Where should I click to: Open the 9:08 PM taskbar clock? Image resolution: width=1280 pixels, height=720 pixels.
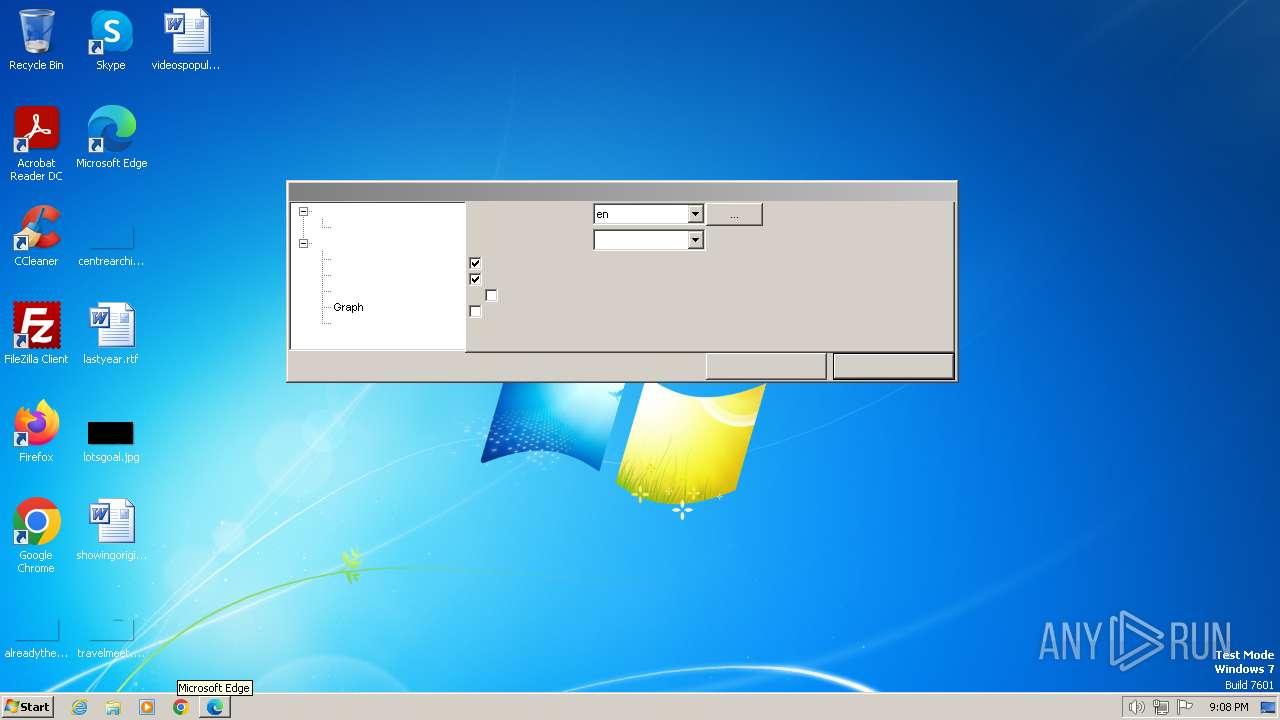click(1228, 707)
